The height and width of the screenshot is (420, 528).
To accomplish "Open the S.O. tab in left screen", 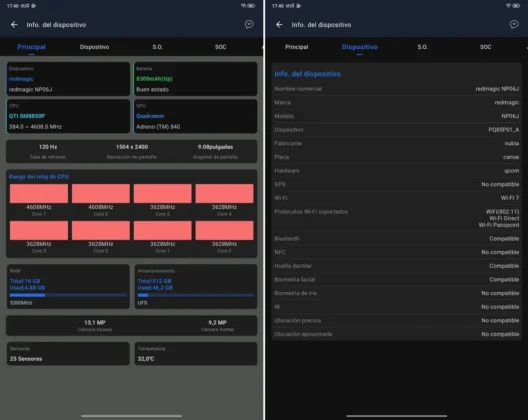I will pos(157,47).
